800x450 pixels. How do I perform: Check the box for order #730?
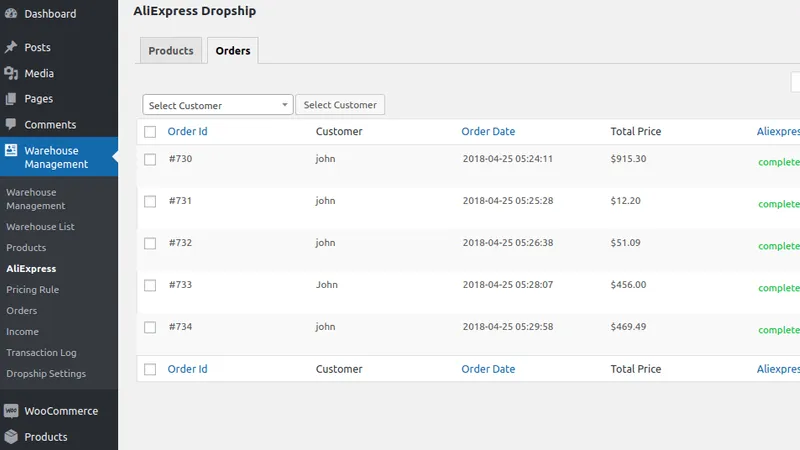(150, 159)
